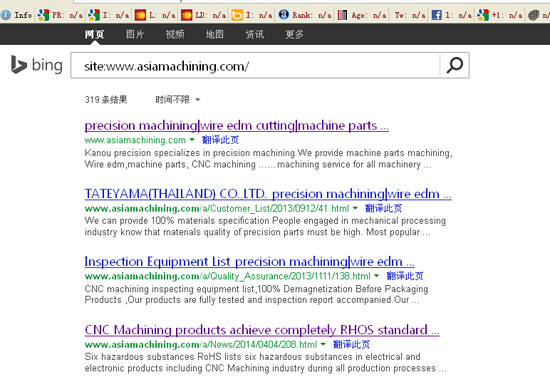Check the Google PR icon in toolbar
Viewport: 550px width, 382px height.
pos(43,15)
